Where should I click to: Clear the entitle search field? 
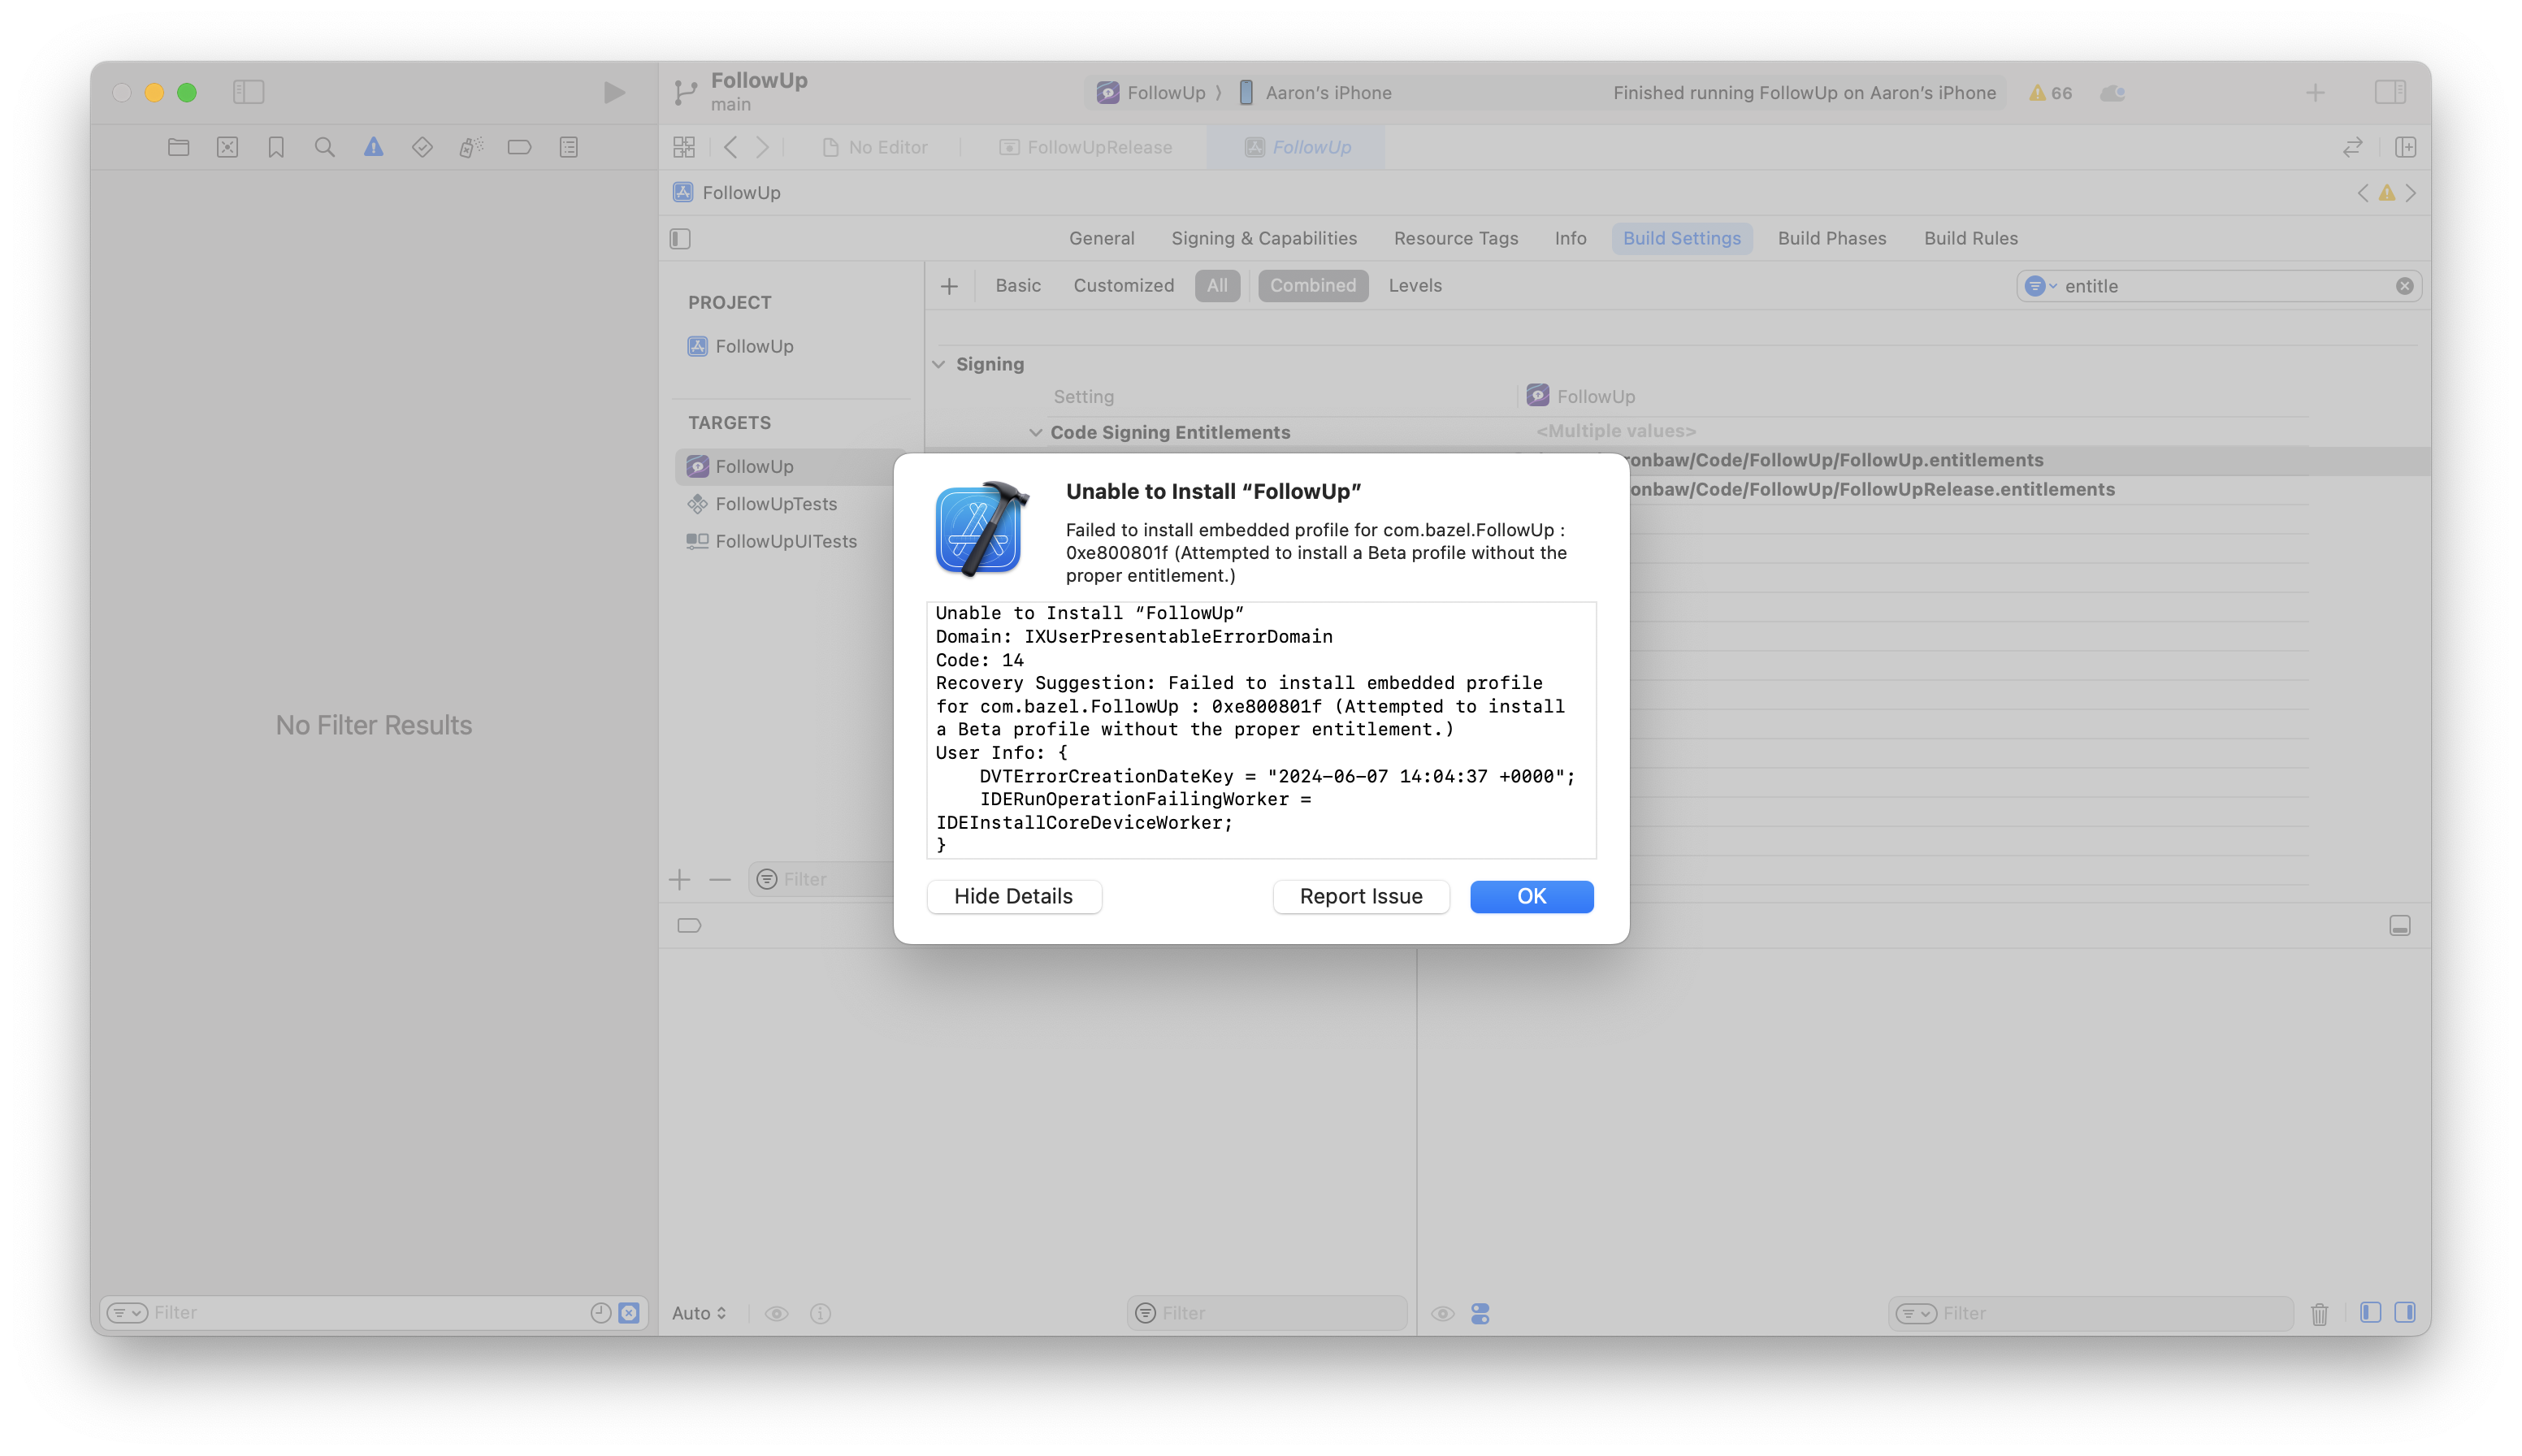pyautogui.click(x=2404, y=286)
